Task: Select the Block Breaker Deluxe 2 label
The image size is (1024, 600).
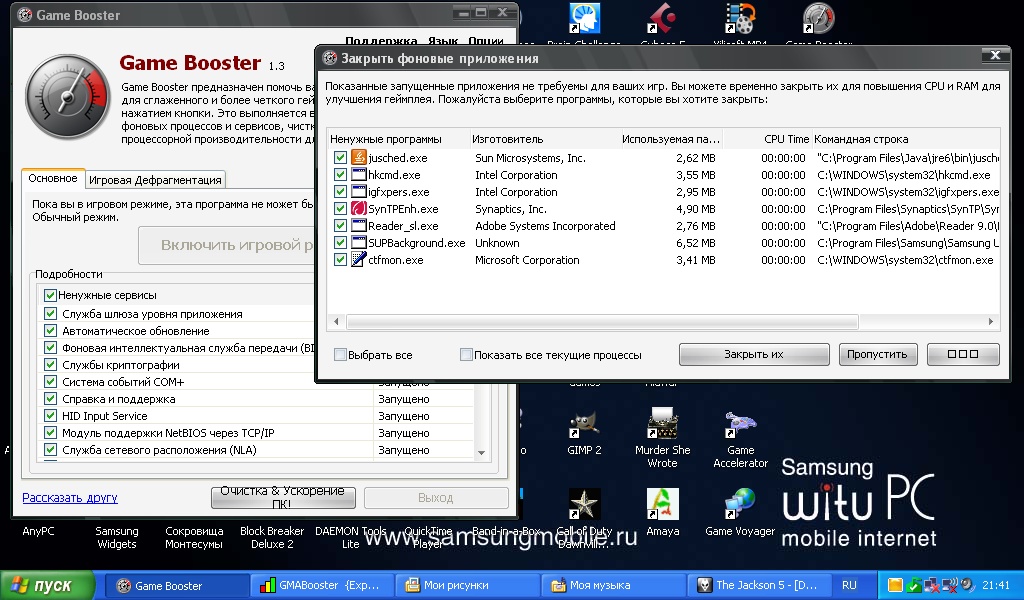Action: tap(272, 537)
